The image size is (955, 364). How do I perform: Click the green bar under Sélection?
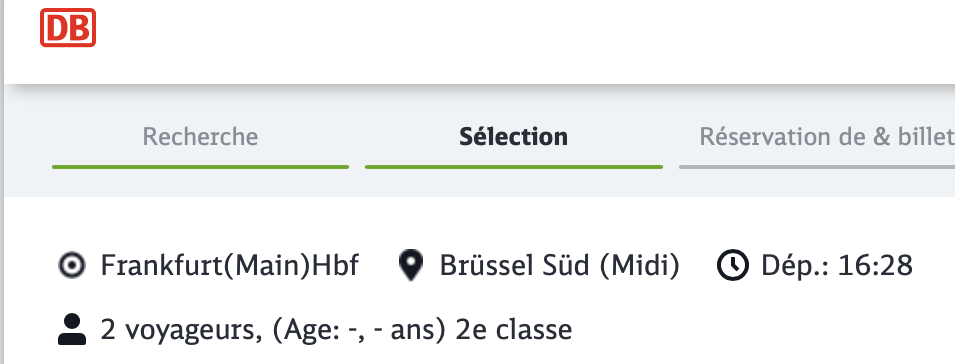(x=513, y=167)
